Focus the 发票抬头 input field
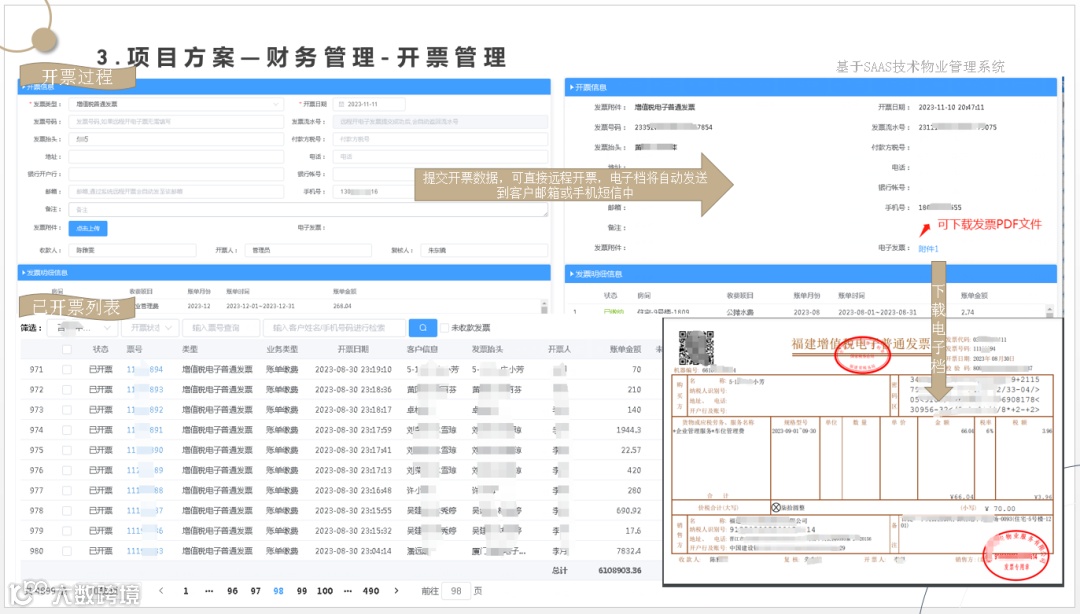Screen dimensions: 1080x614 tap(176, 139)
